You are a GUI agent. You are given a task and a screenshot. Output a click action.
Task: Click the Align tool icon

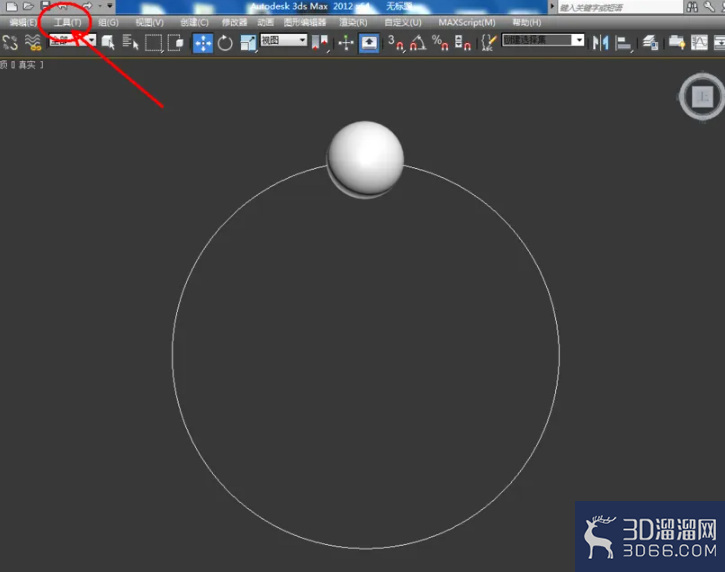(624, 43)
